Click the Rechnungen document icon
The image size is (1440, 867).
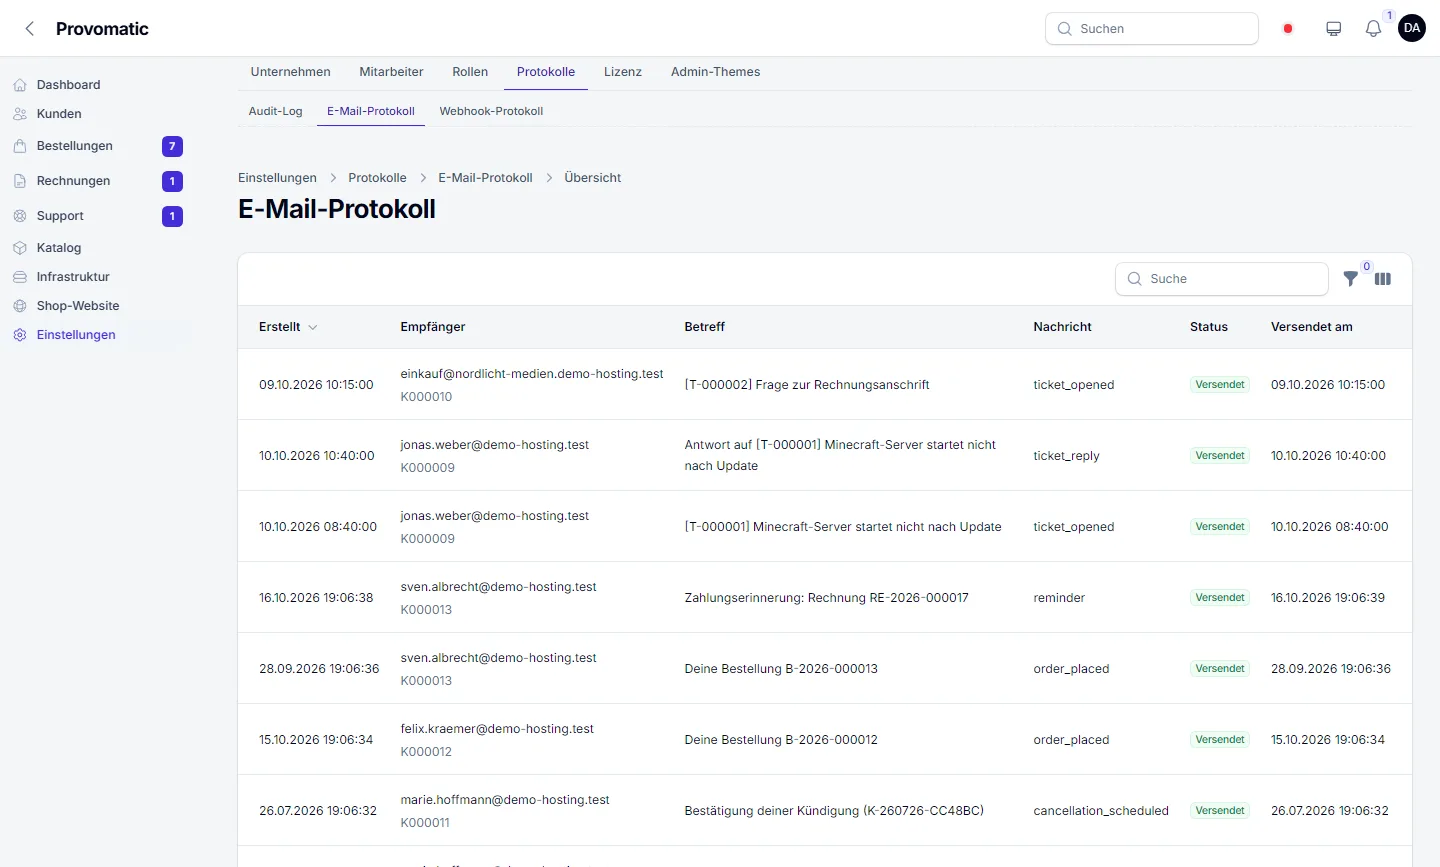click(x=20, y=181)
